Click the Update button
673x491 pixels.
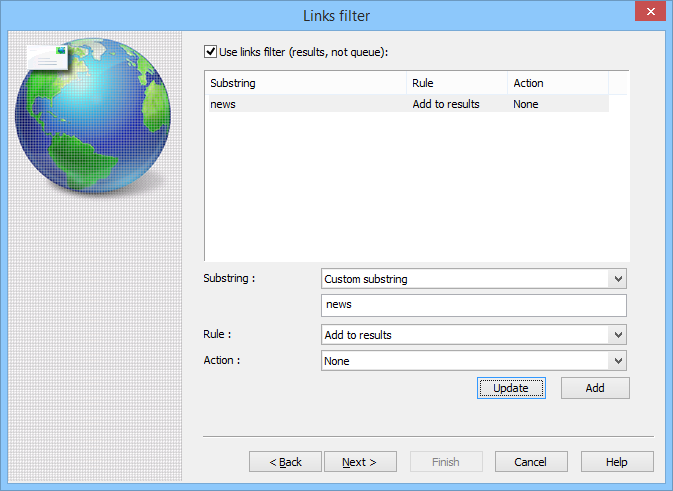(511, 388)
